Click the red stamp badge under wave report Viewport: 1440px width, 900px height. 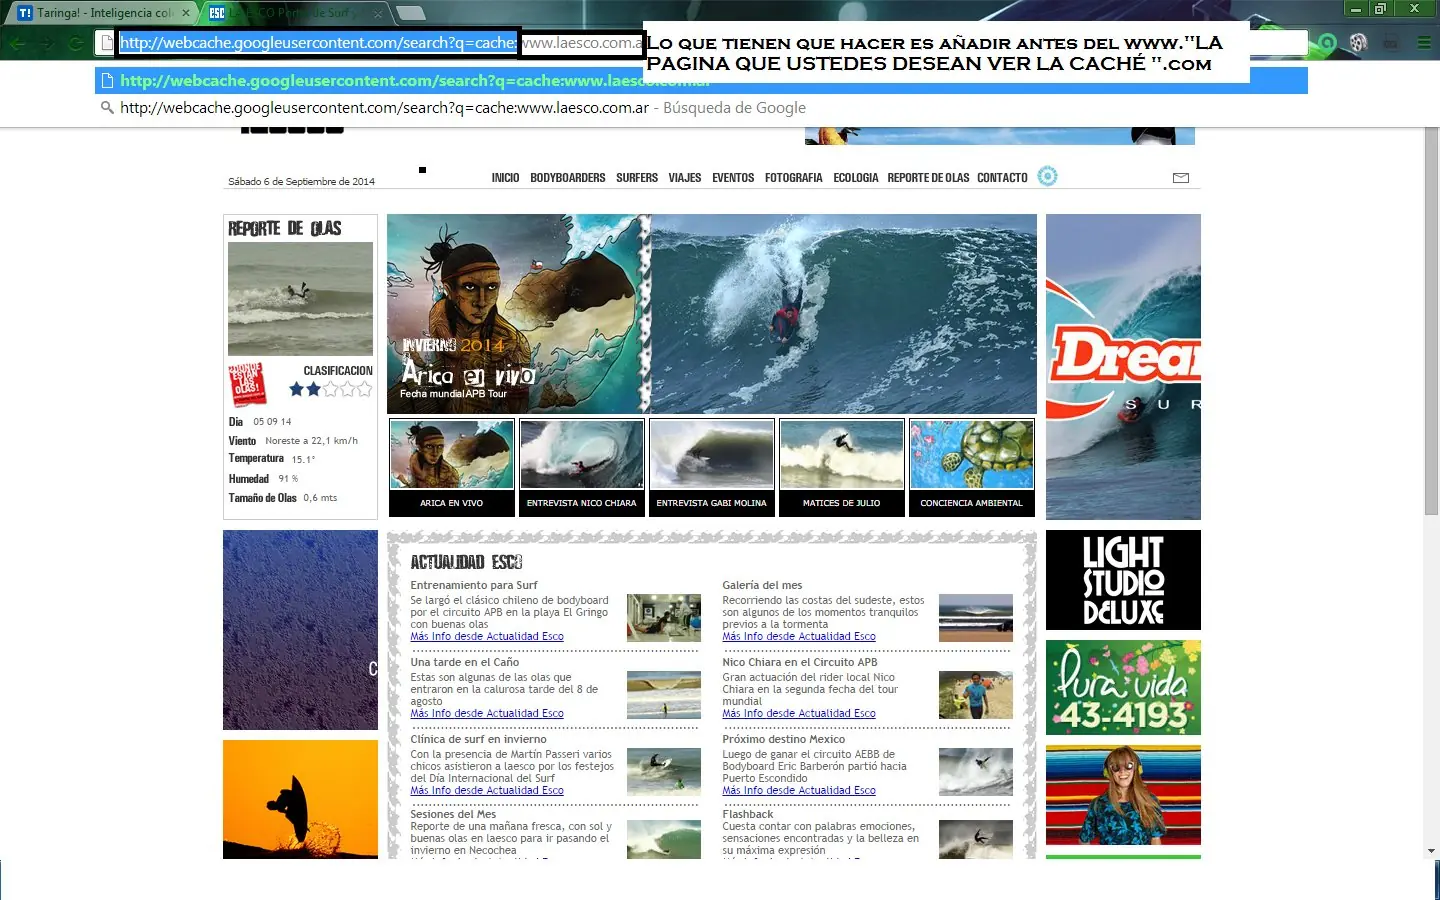click(247, 384)
